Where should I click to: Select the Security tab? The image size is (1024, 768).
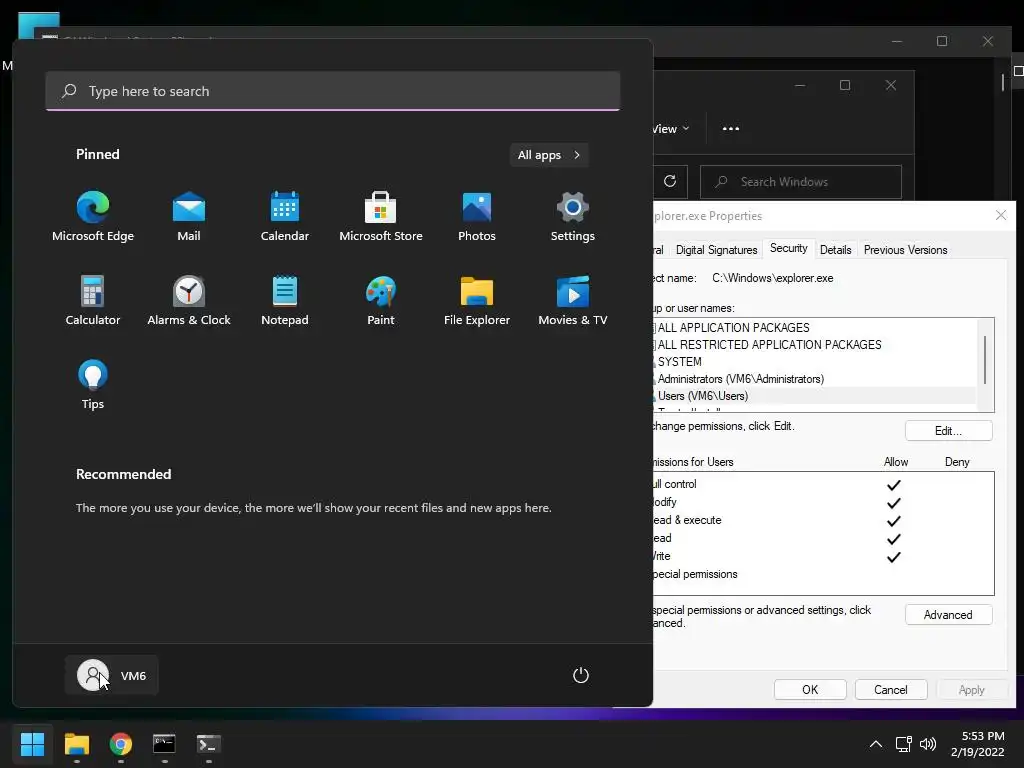pos(788,248)
